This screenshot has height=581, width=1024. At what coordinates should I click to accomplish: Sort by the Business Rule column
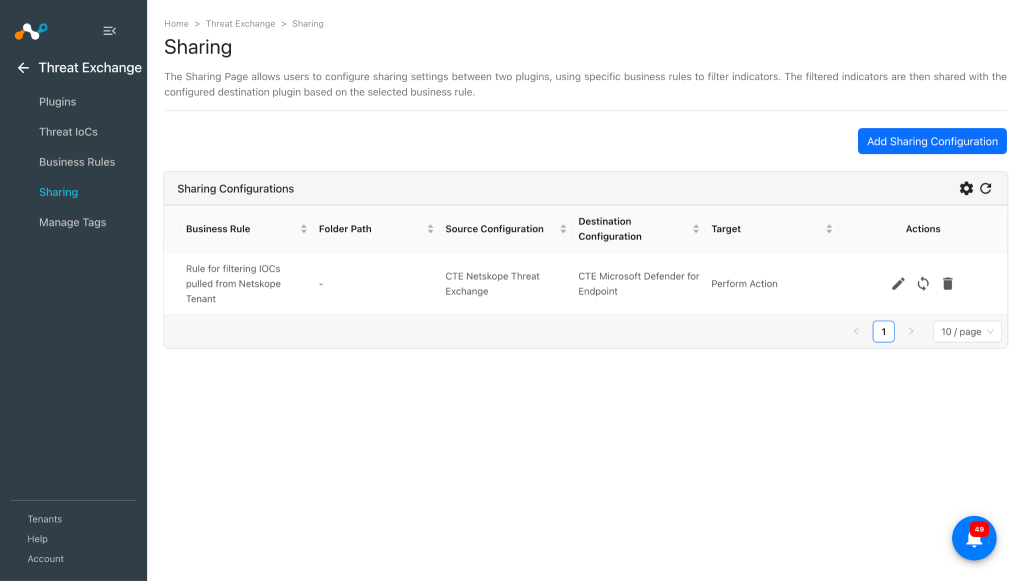pos(304,229)
